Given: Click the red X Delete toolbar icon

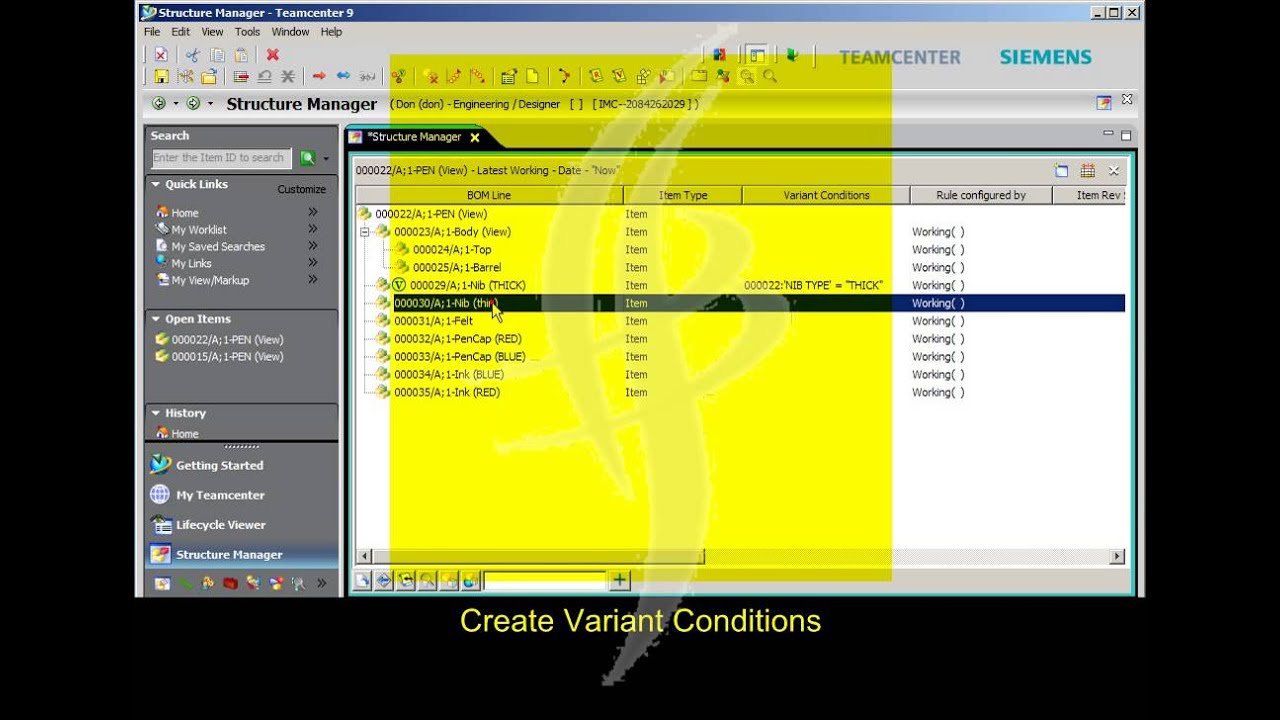Looking at the screenshot, I should pos(273,55).
